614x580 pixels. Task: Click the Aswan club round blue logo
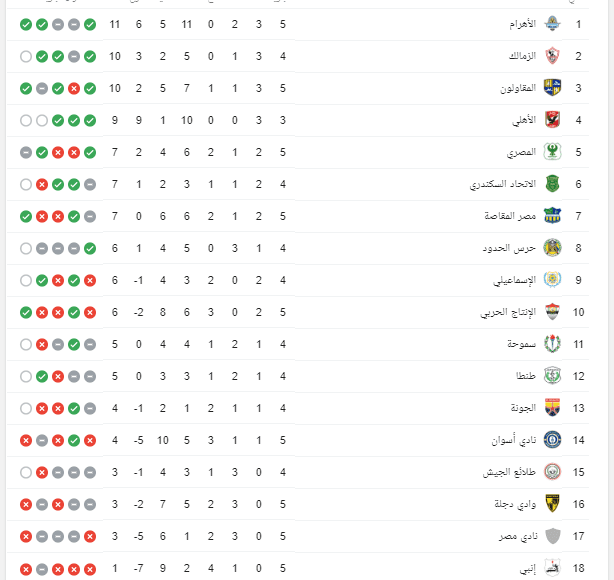[553, 440]
